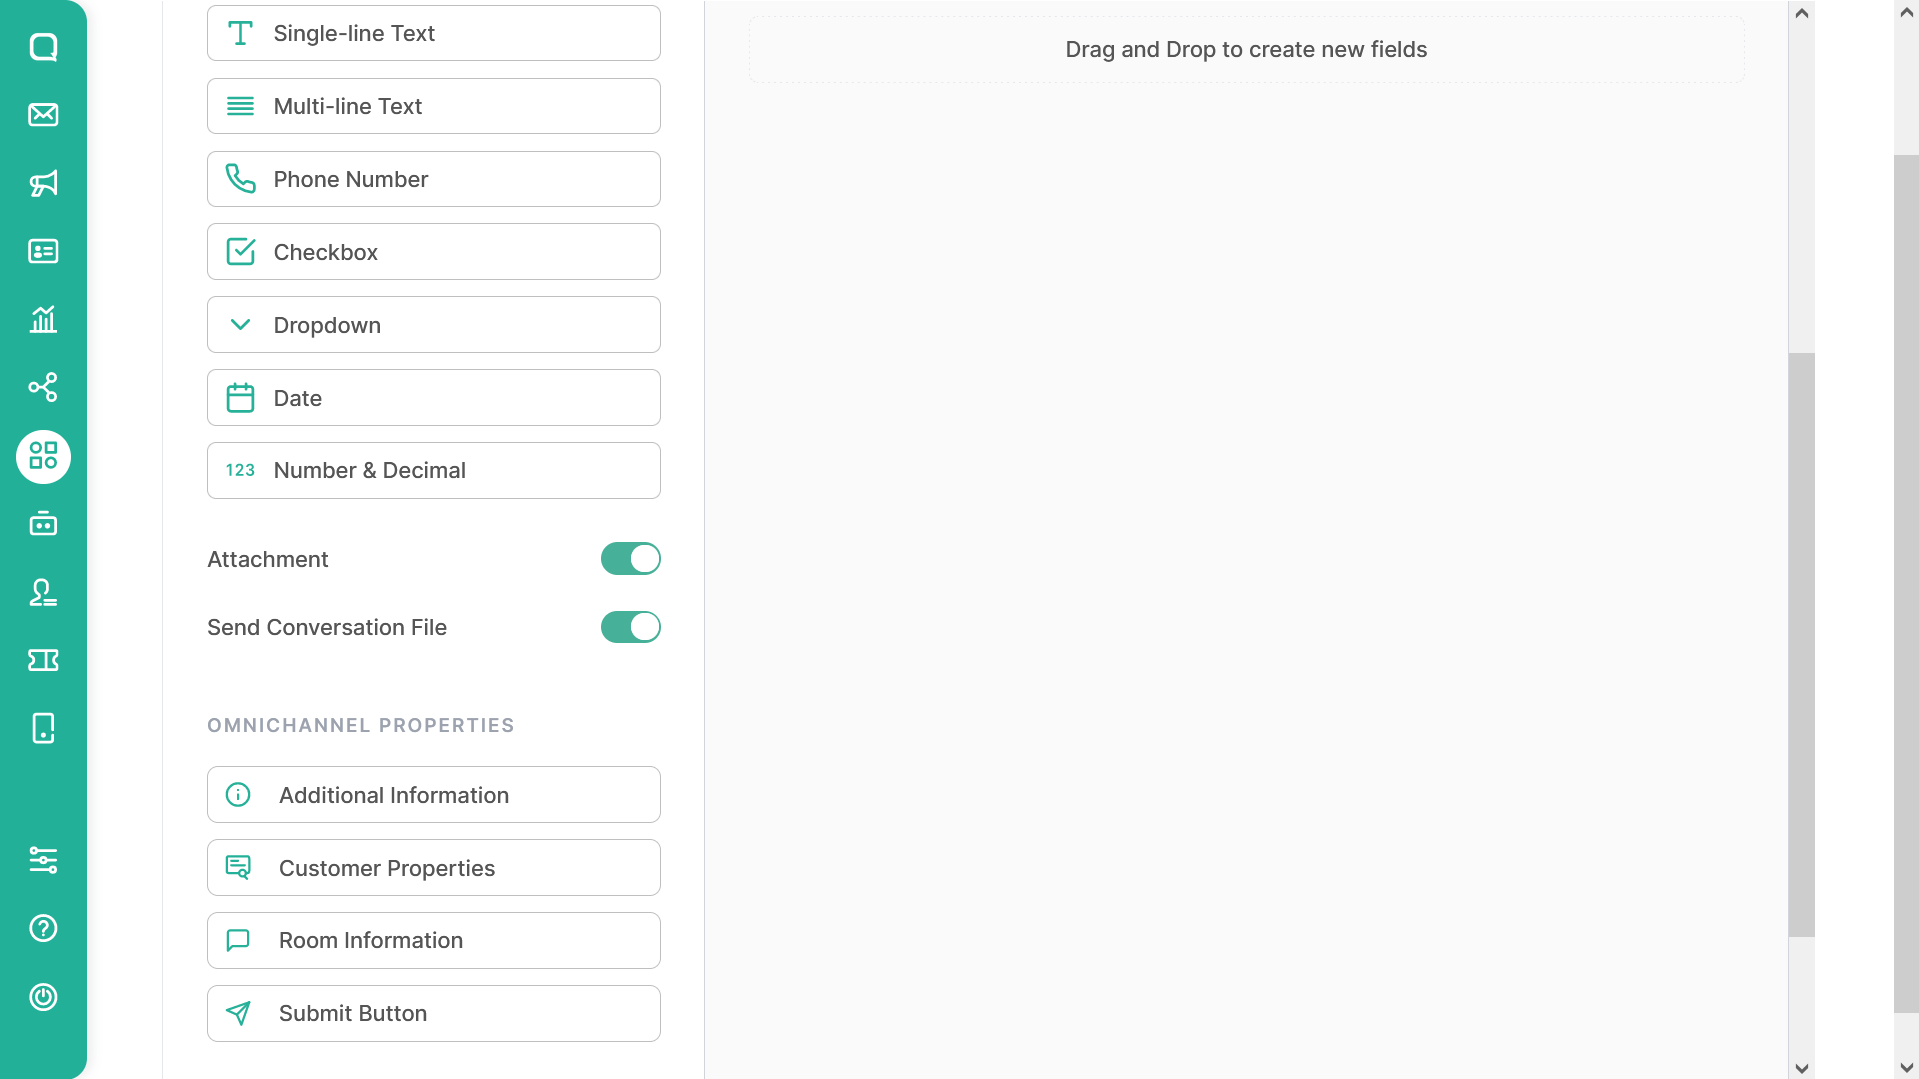
Task: Turn off the Attachment toggle
Action: [631, 559]
